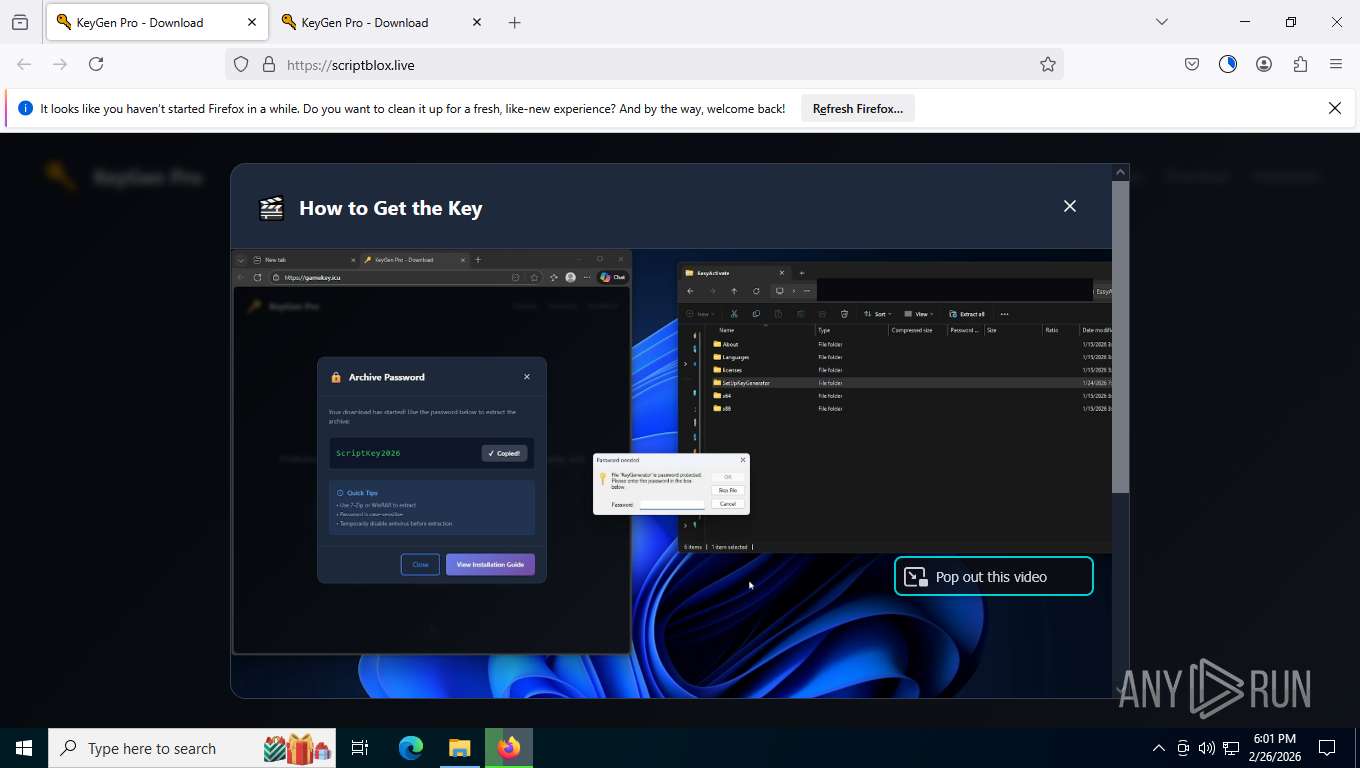Close the first KeyGen Pro tab
1360x768 pixels.
(x=252, y=22)
